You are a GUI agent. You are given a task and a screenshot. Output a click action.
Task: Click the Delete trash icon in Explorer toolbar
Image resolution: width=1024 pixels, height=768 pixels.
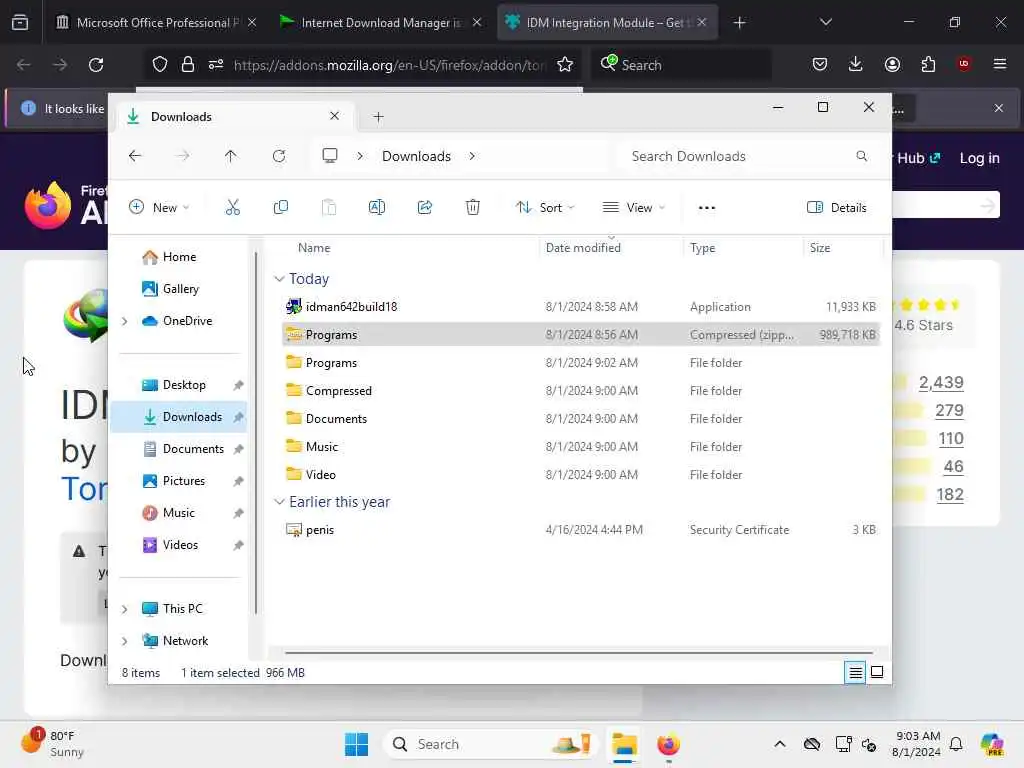coord(473,208)
